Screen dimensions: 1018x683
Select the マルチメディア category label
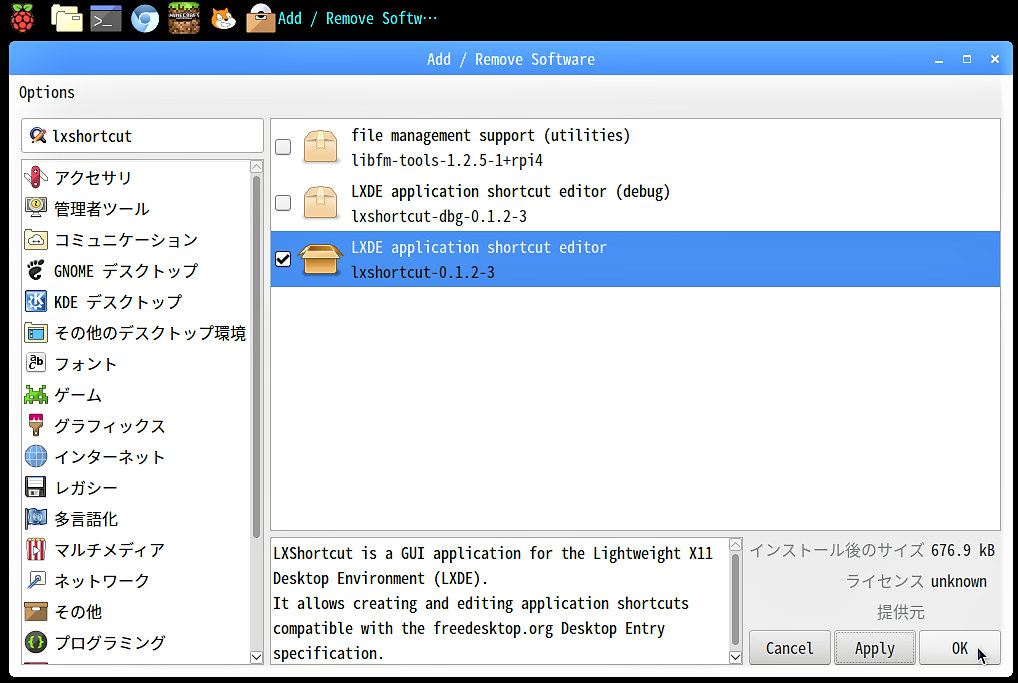click(110, 550)
